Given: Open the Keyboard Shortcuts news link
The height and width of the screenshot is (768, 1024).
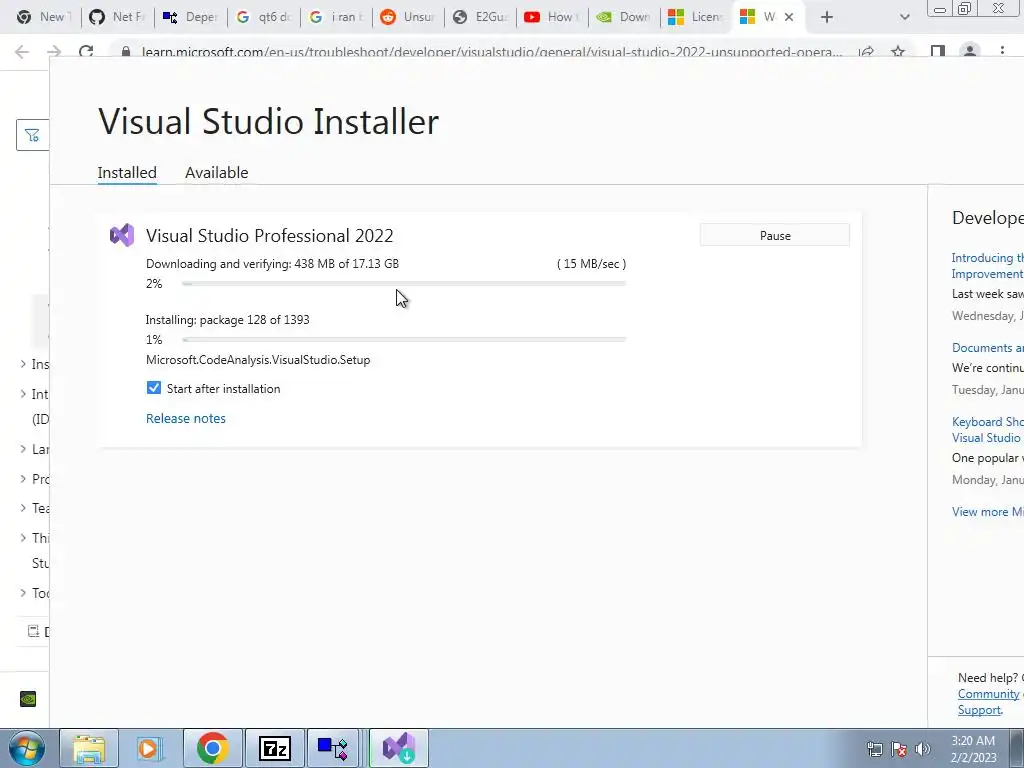Looking at the screenshot, I should tap(987, 430).
